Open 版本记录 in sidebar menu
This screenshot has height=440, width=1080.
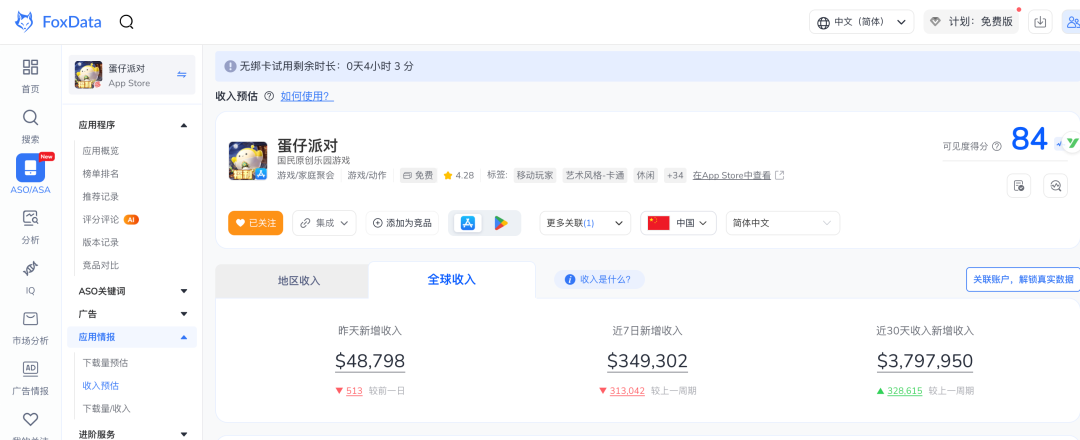pyautogui.click(x=101, y=242)
